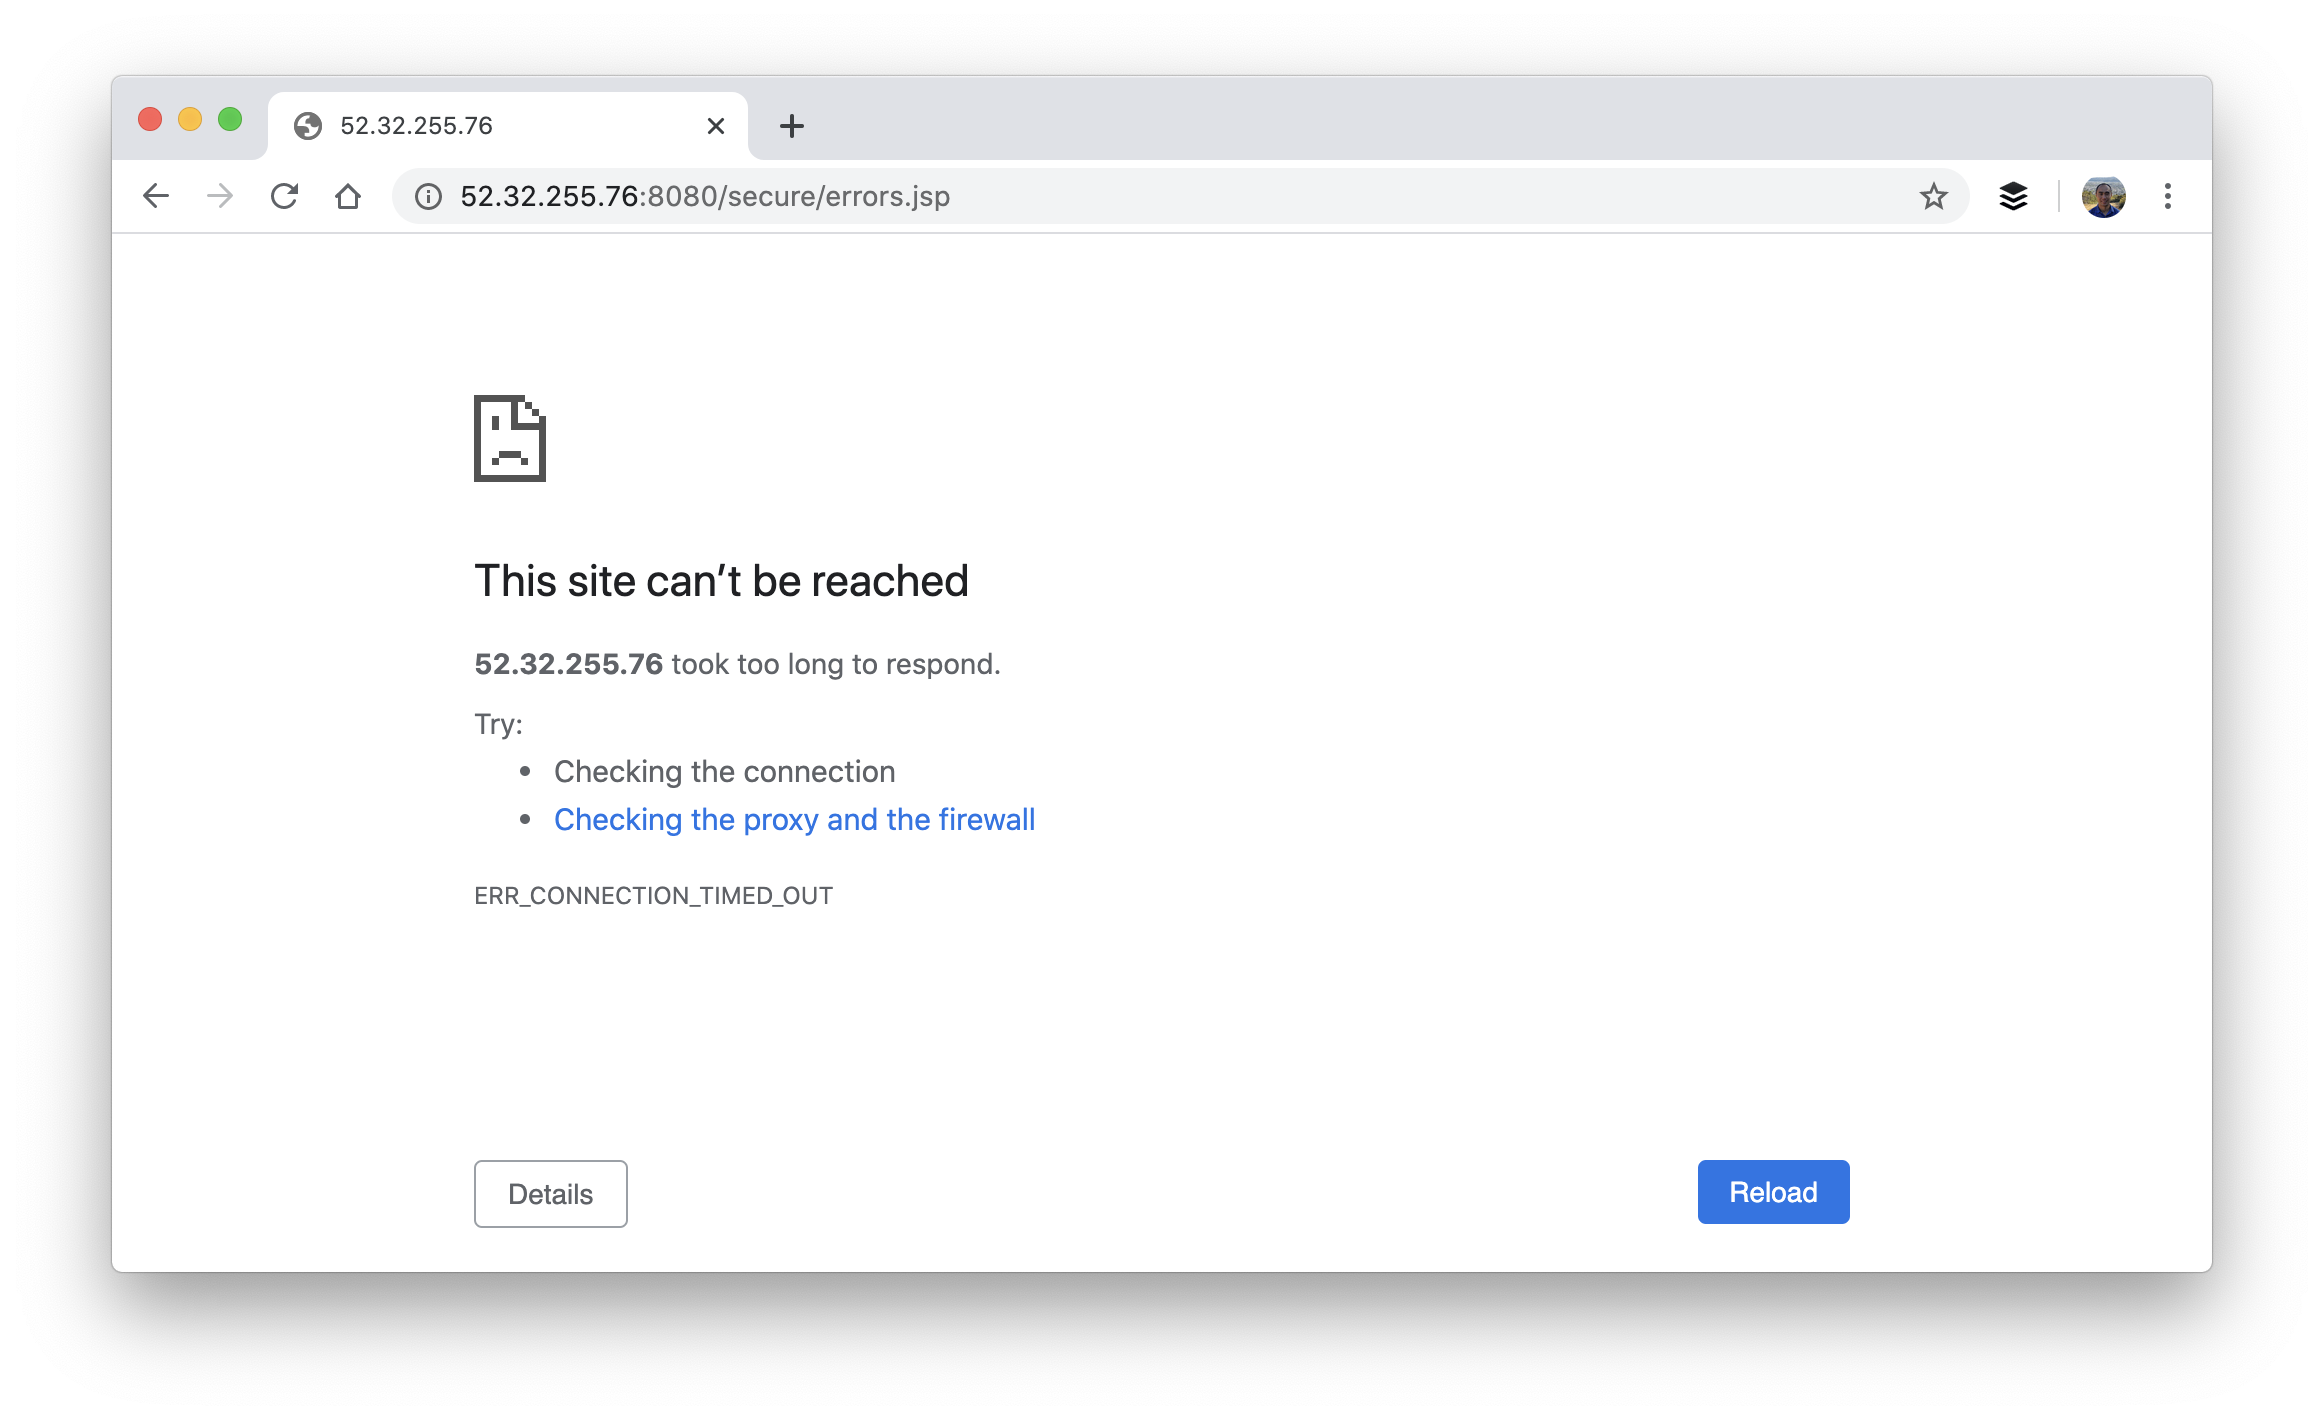Click the sad page error icon

(510, 439)
